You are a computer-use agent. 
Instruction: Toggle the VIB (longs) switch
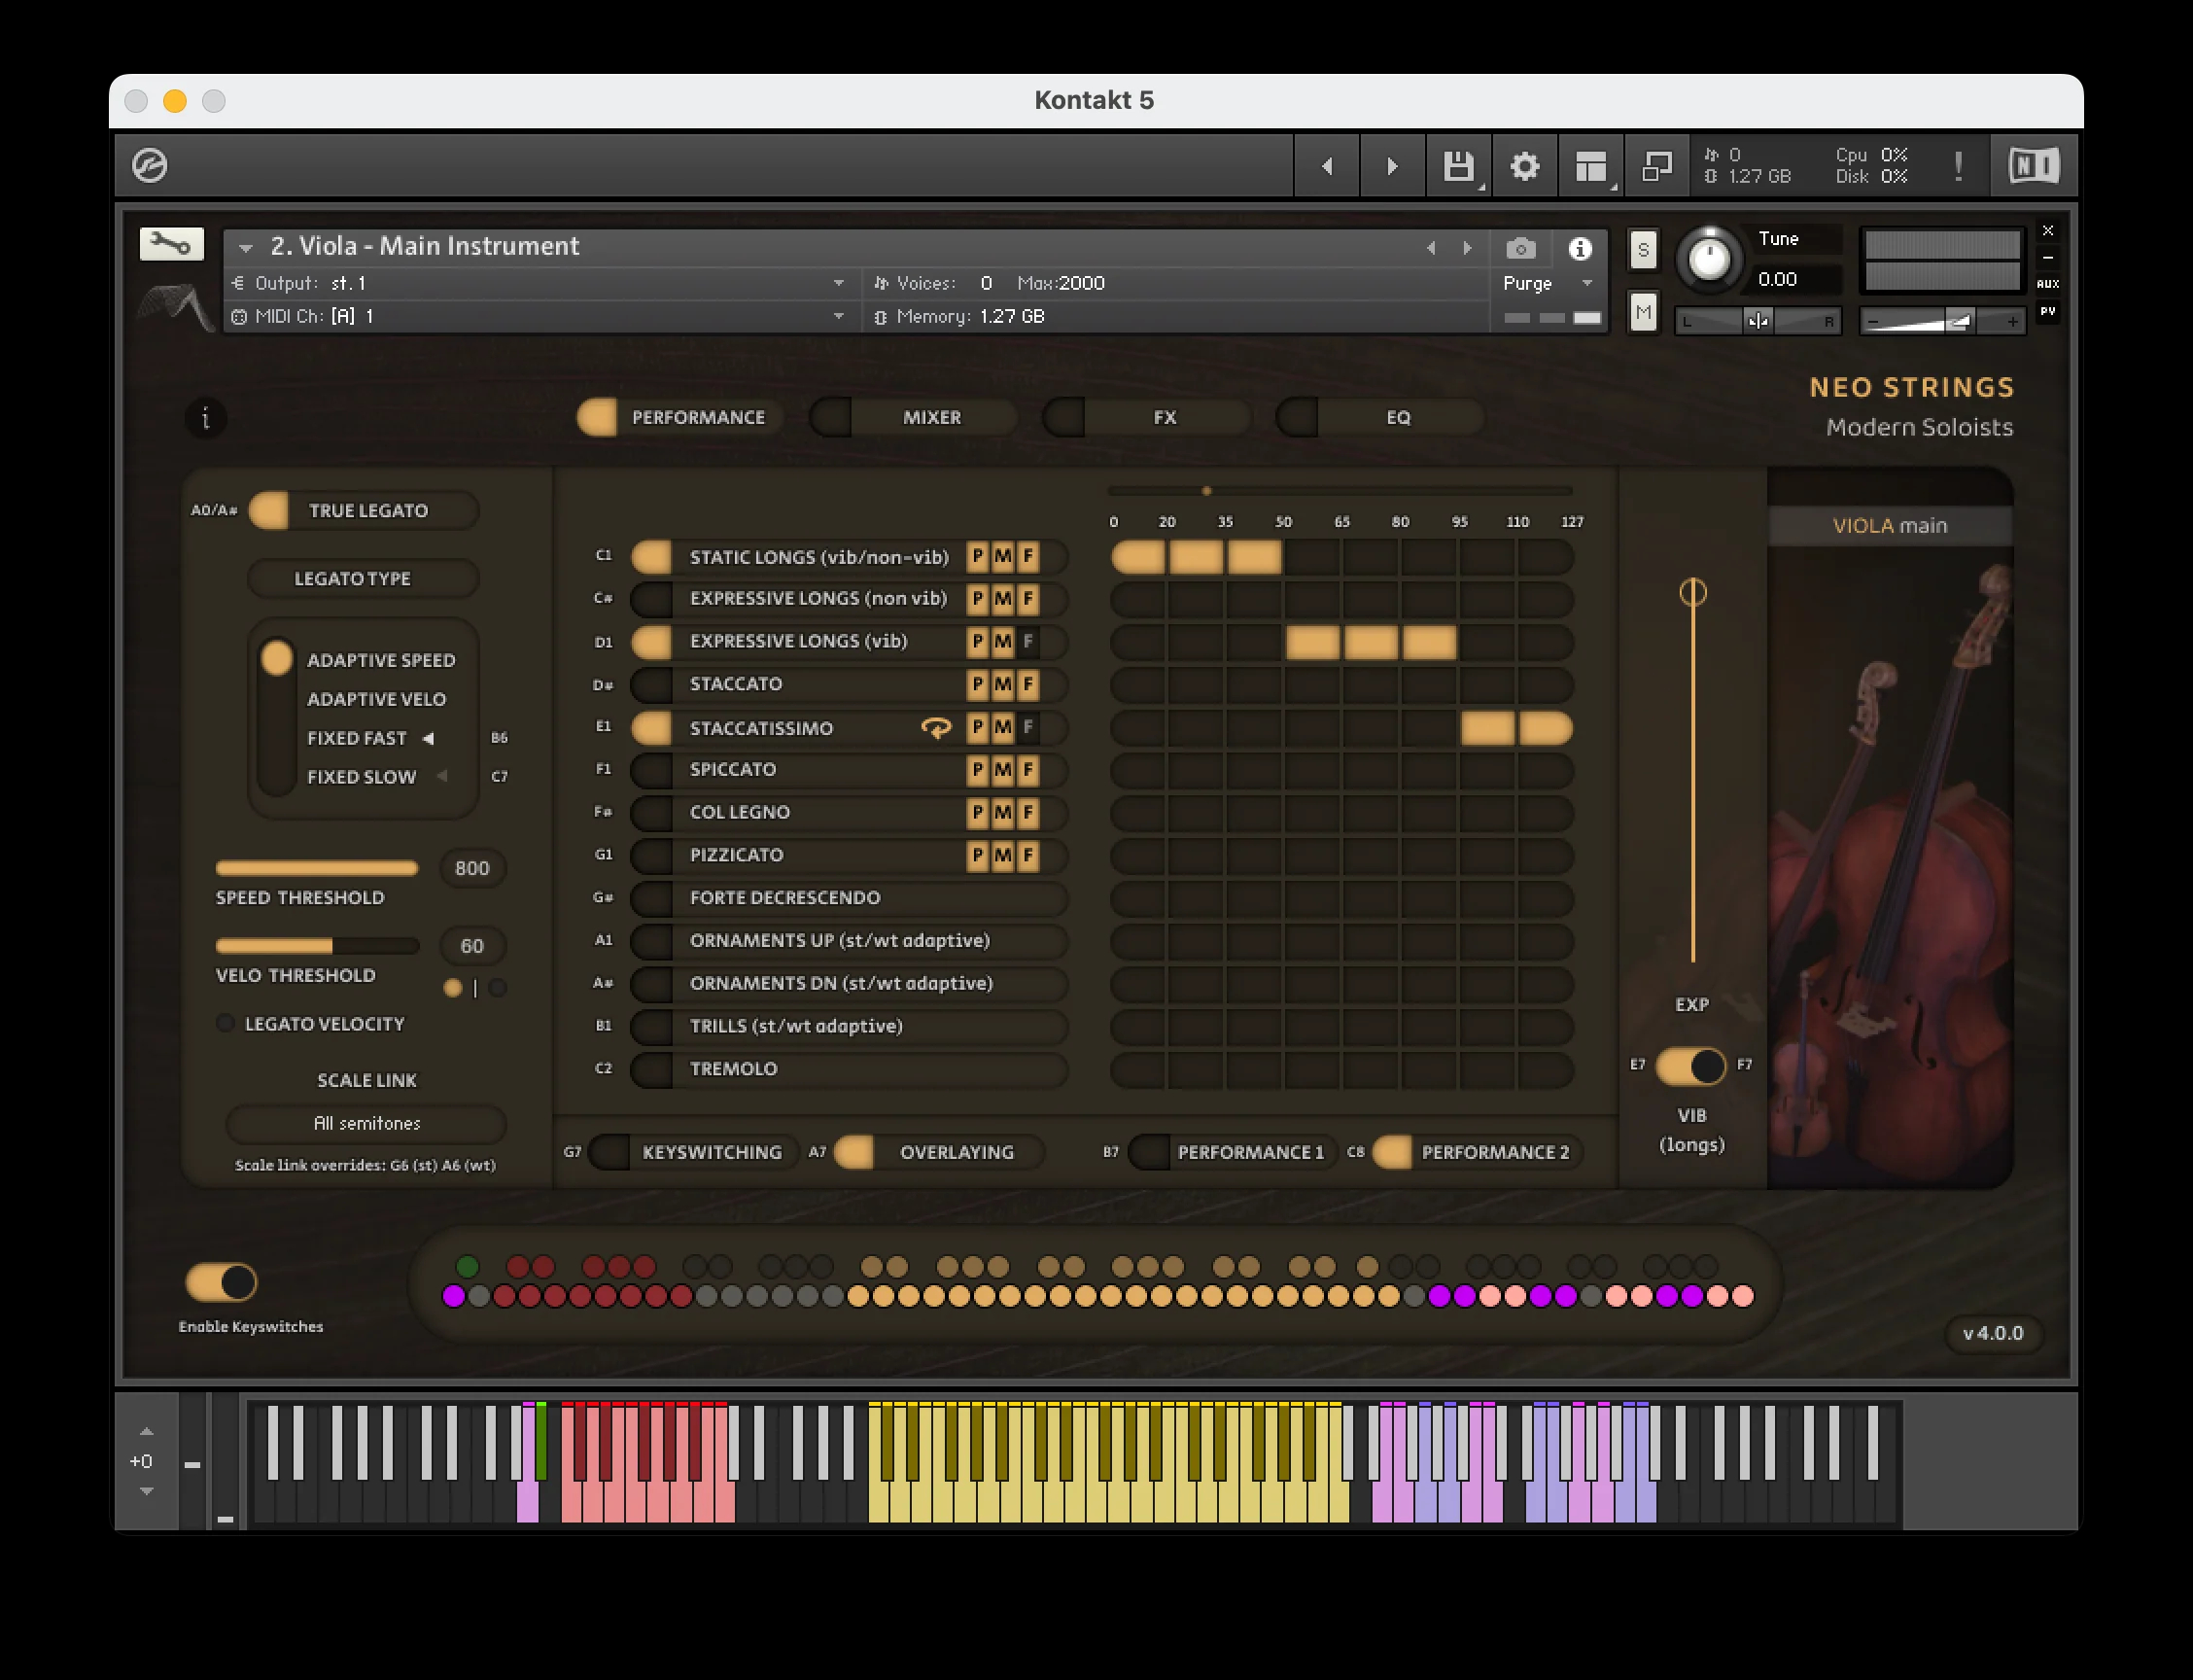coord(1691,1066)
